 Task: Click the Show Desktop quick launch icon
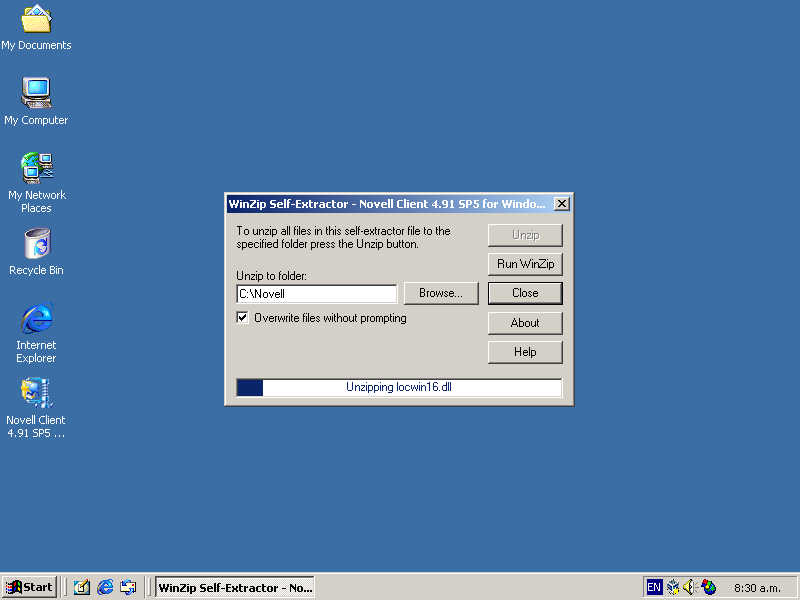[x=82, y=587]
